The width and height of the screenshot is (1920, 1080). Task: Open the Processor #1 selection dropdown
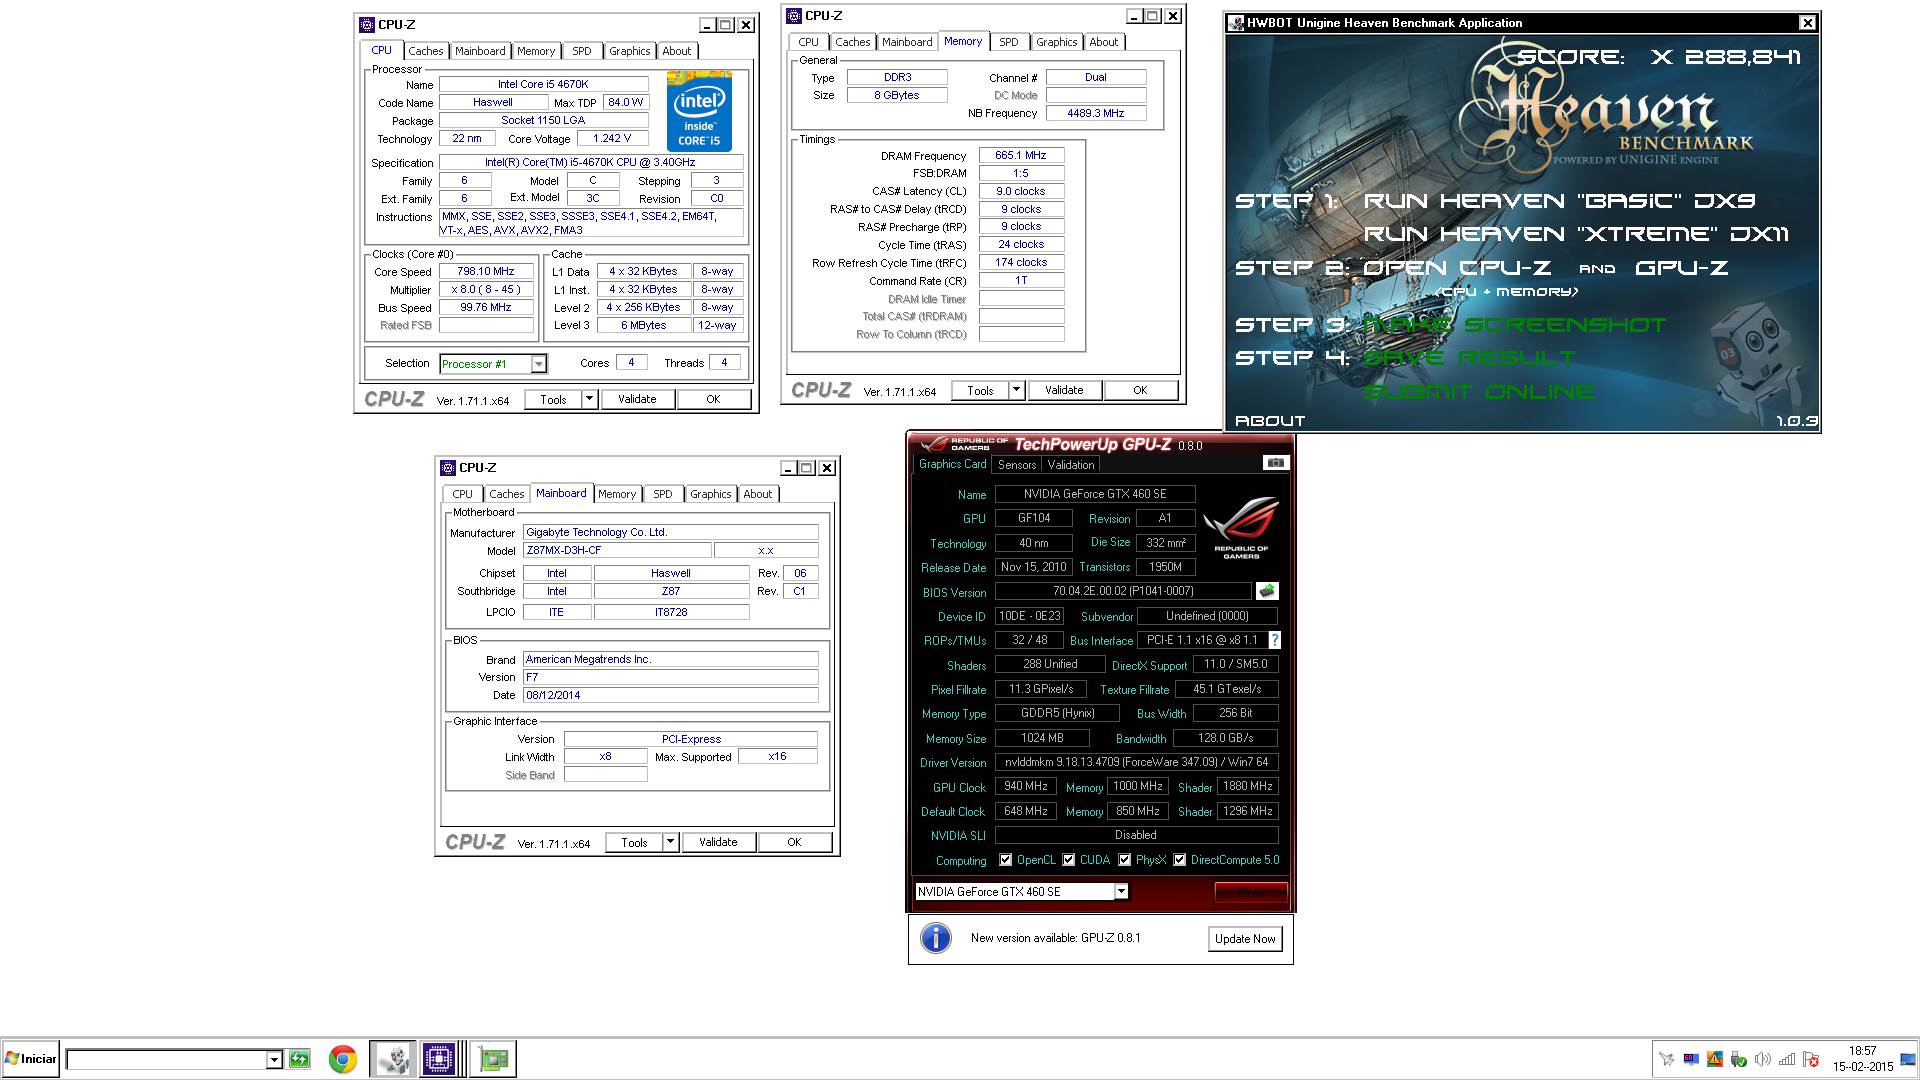(538, 364)
